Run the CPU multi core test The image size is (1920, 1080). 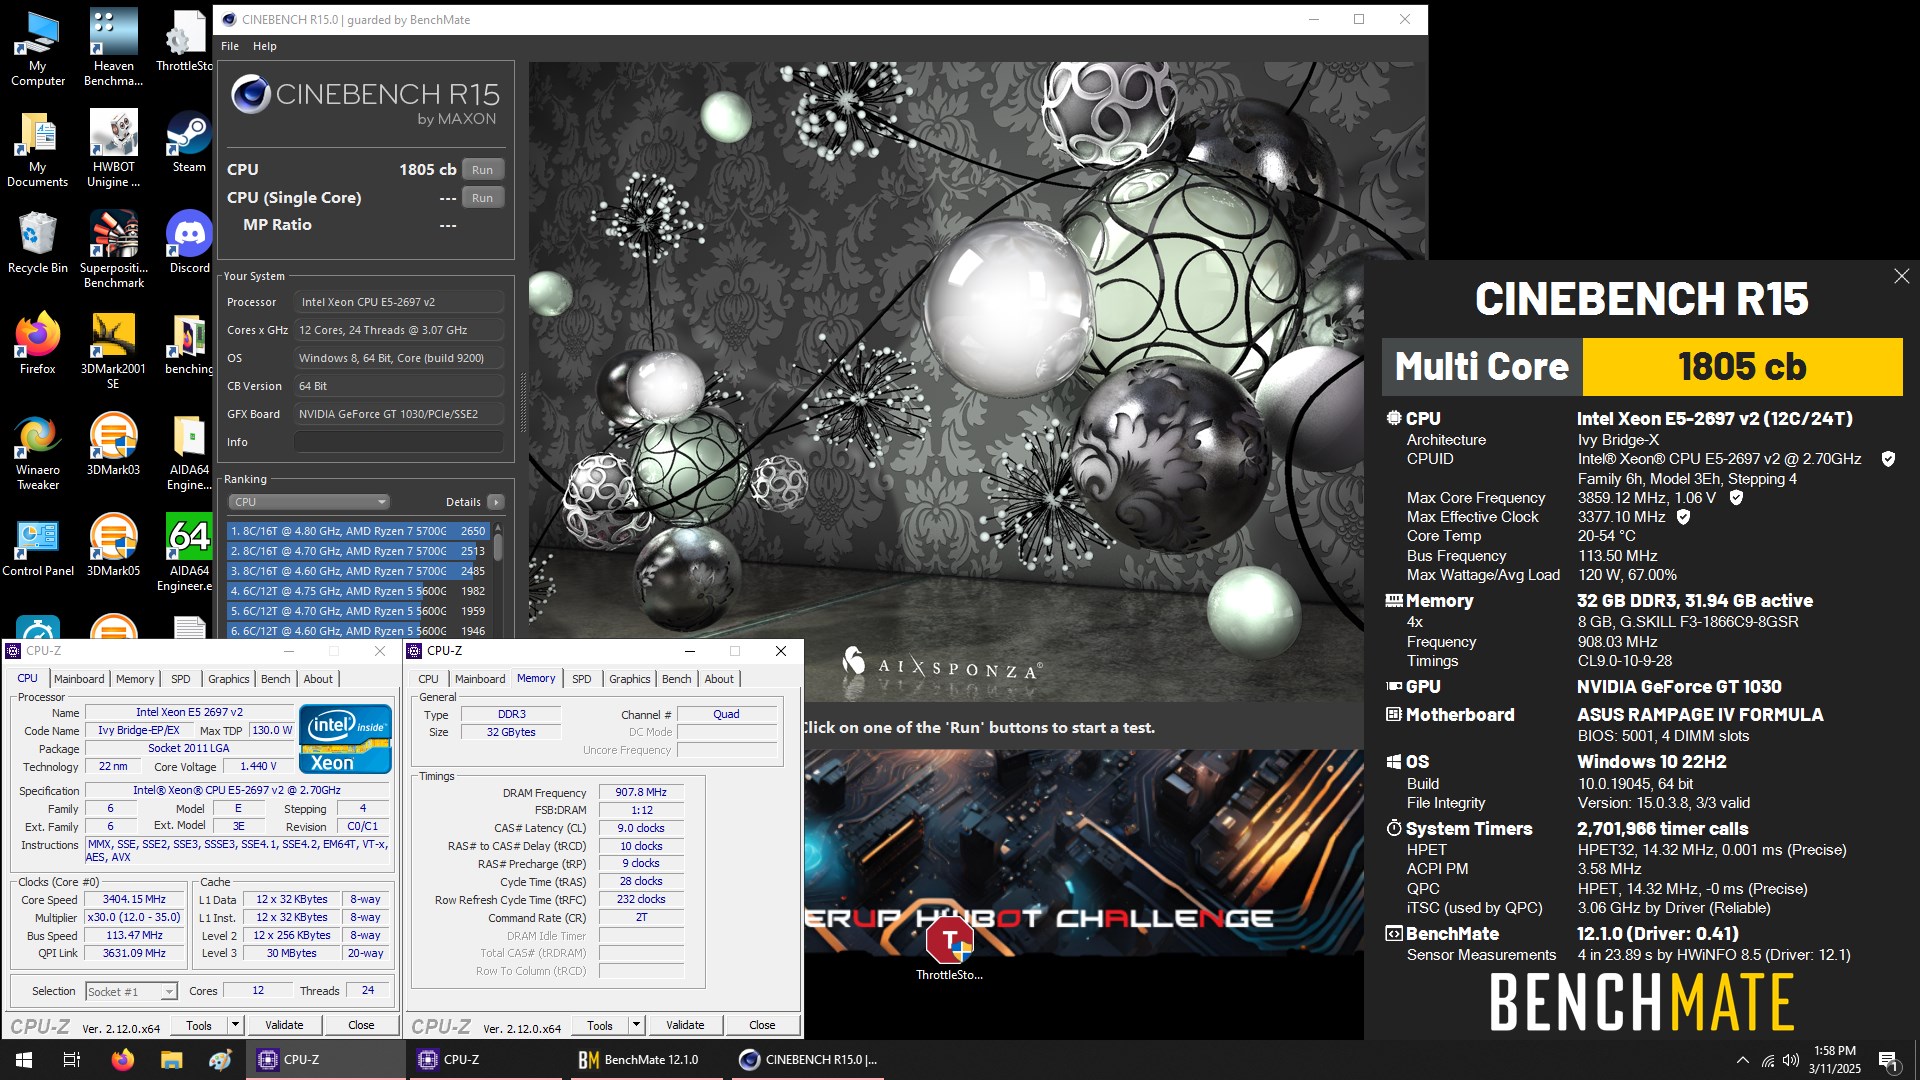(483, 170)
